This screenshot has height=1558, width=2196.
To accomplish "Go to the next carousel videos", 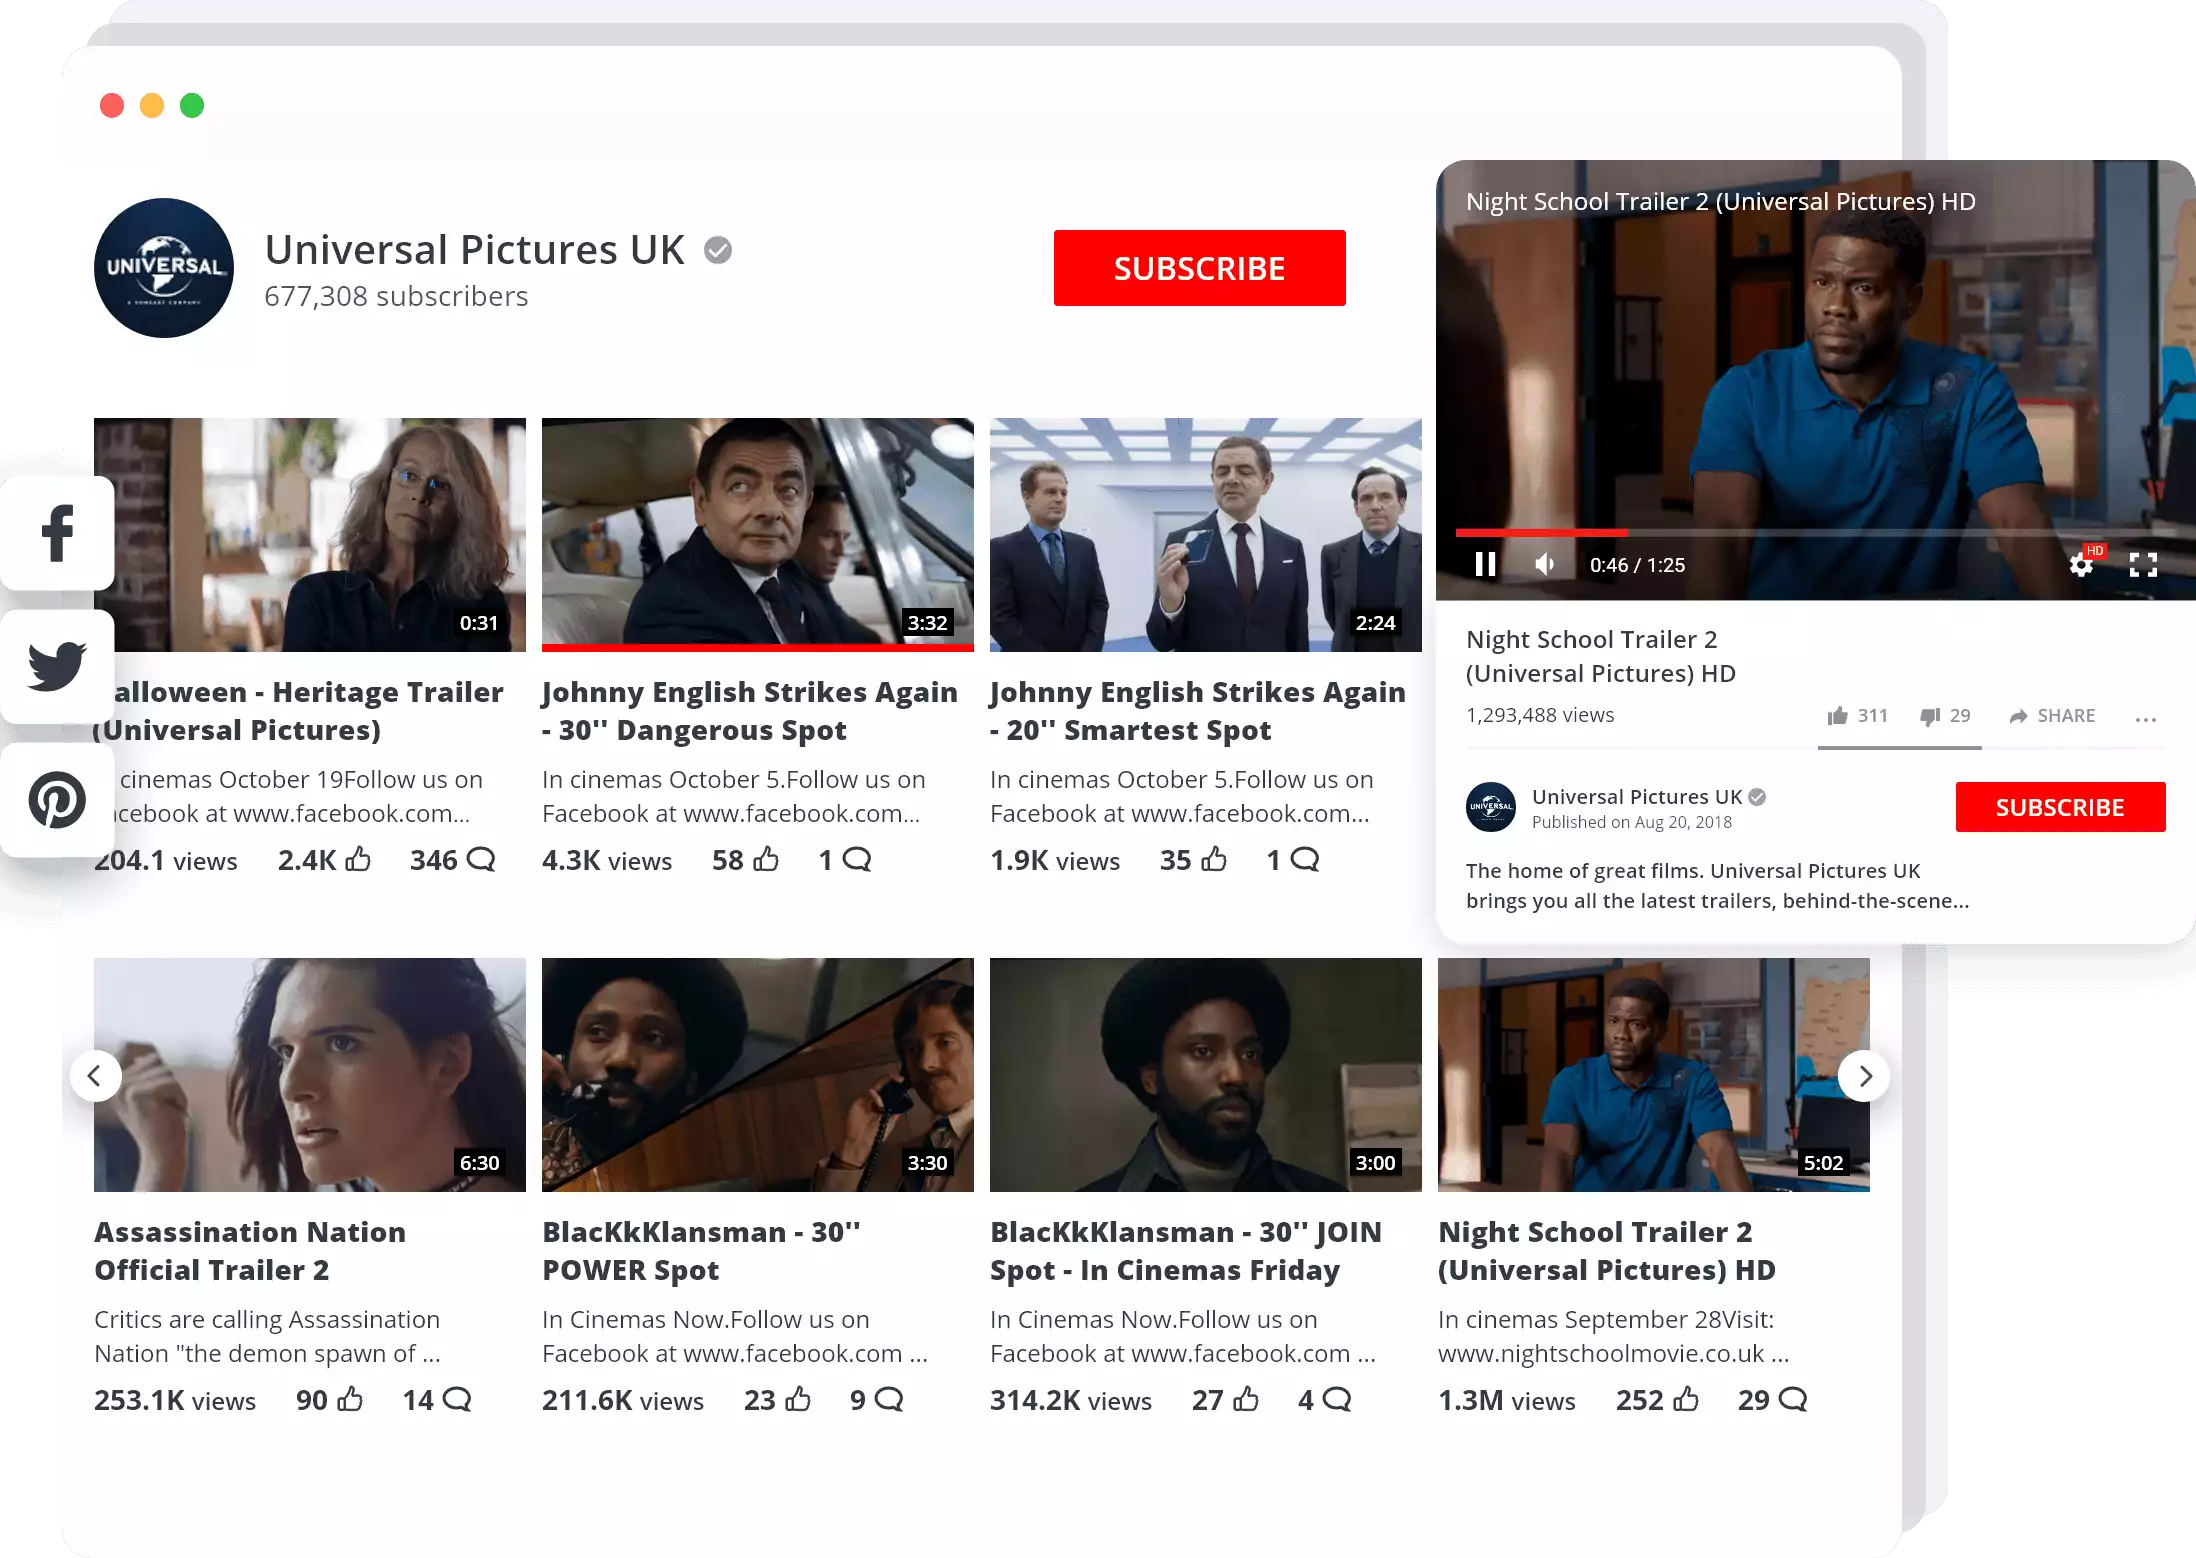I will tap(1864, 1076).
